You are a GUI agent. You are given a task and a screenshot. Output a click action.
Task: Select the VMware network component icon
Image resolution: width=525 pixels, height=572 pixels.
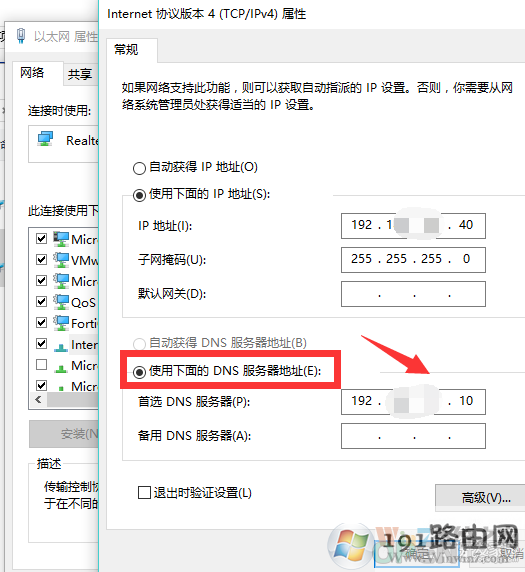pyautogui.click(x=61, y=260)
